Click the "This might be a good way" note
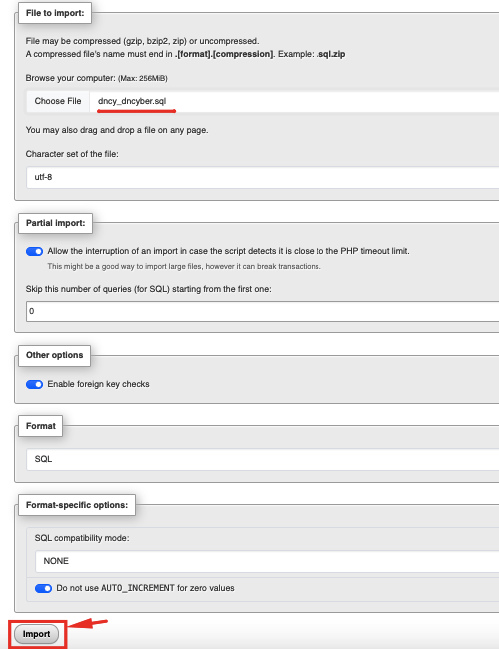 tap(184, 267)
